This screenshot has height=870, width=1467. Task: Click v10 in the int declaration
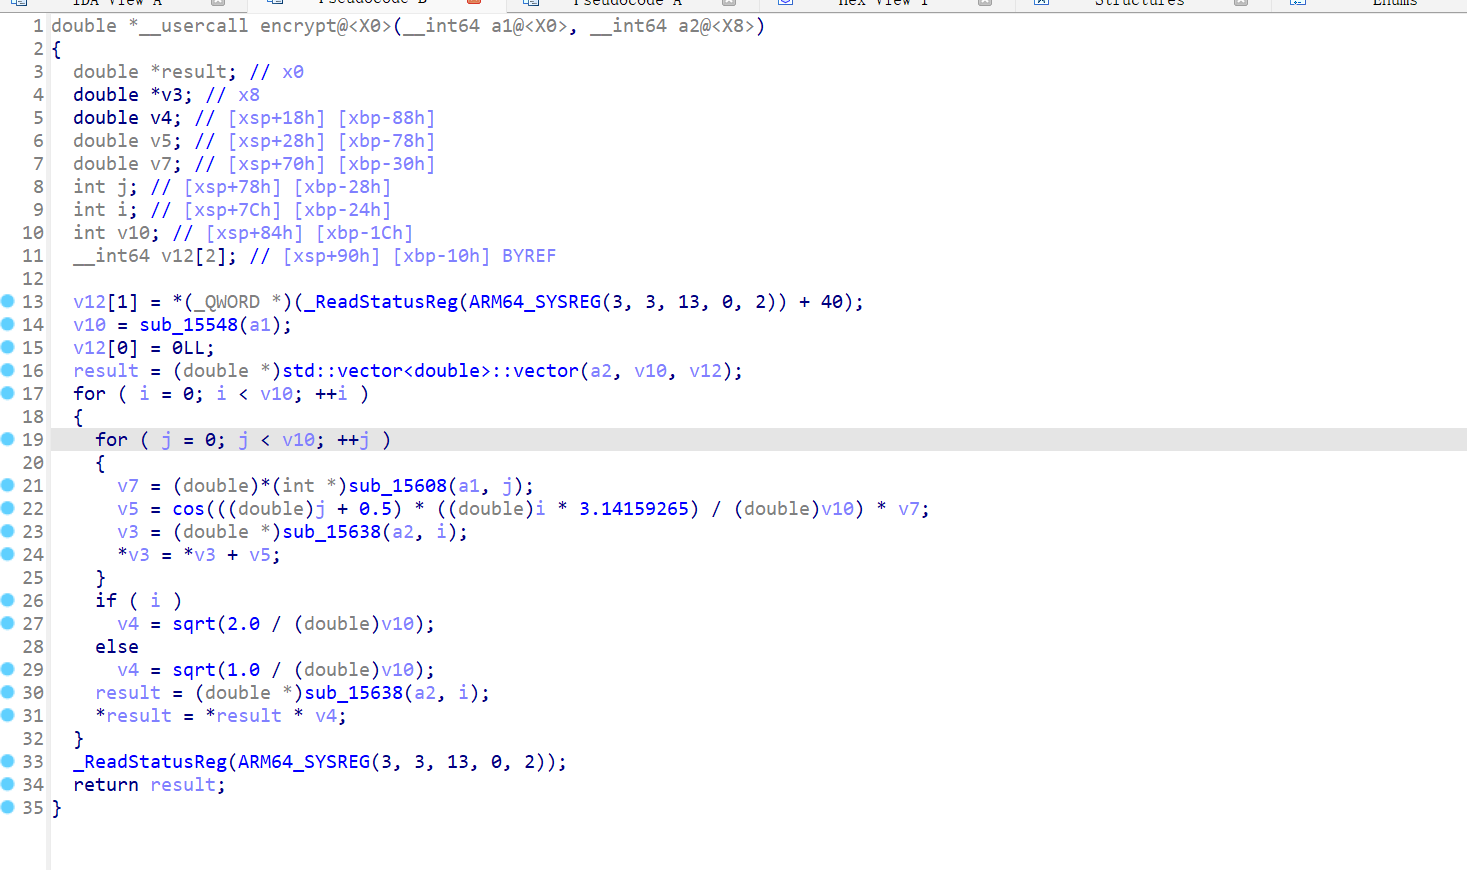click(x=134, y=233)
